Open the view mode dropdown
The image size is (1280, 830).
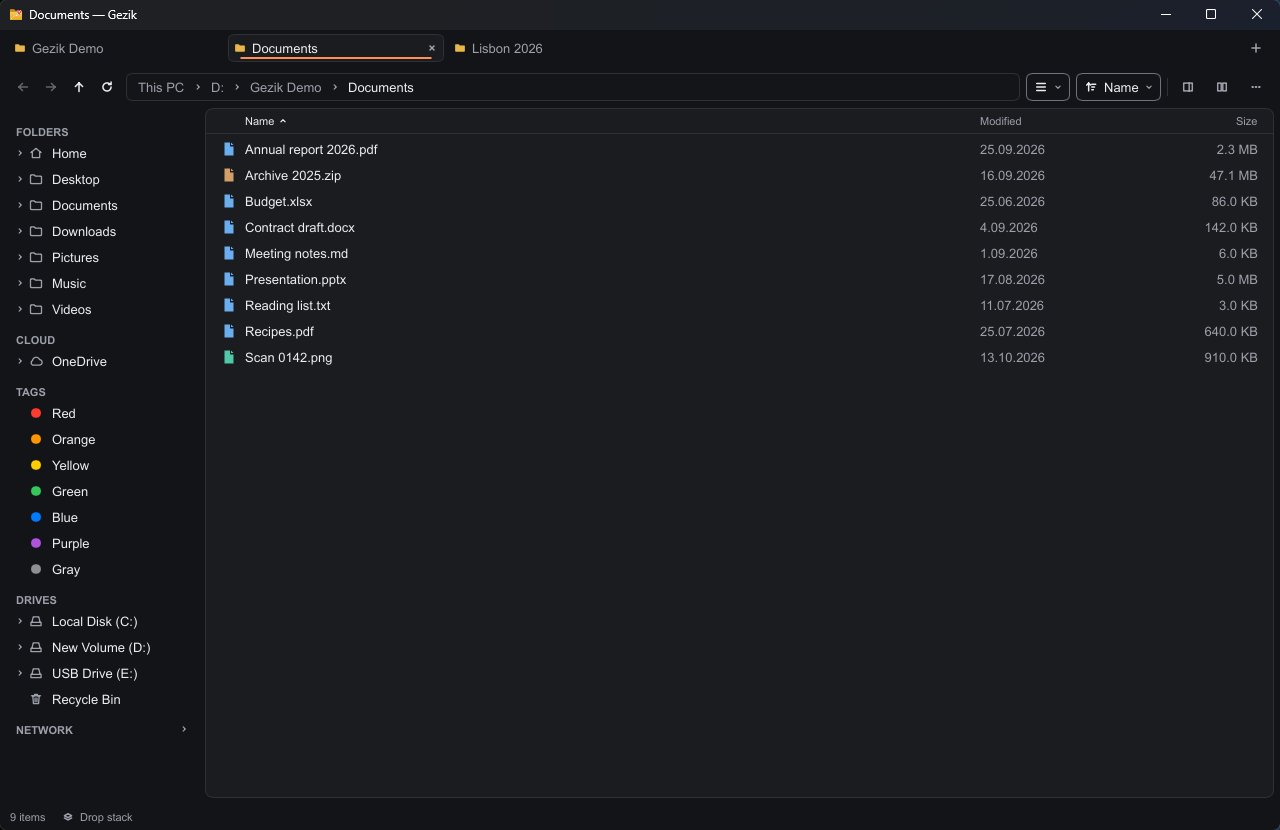coord(1048,87)
